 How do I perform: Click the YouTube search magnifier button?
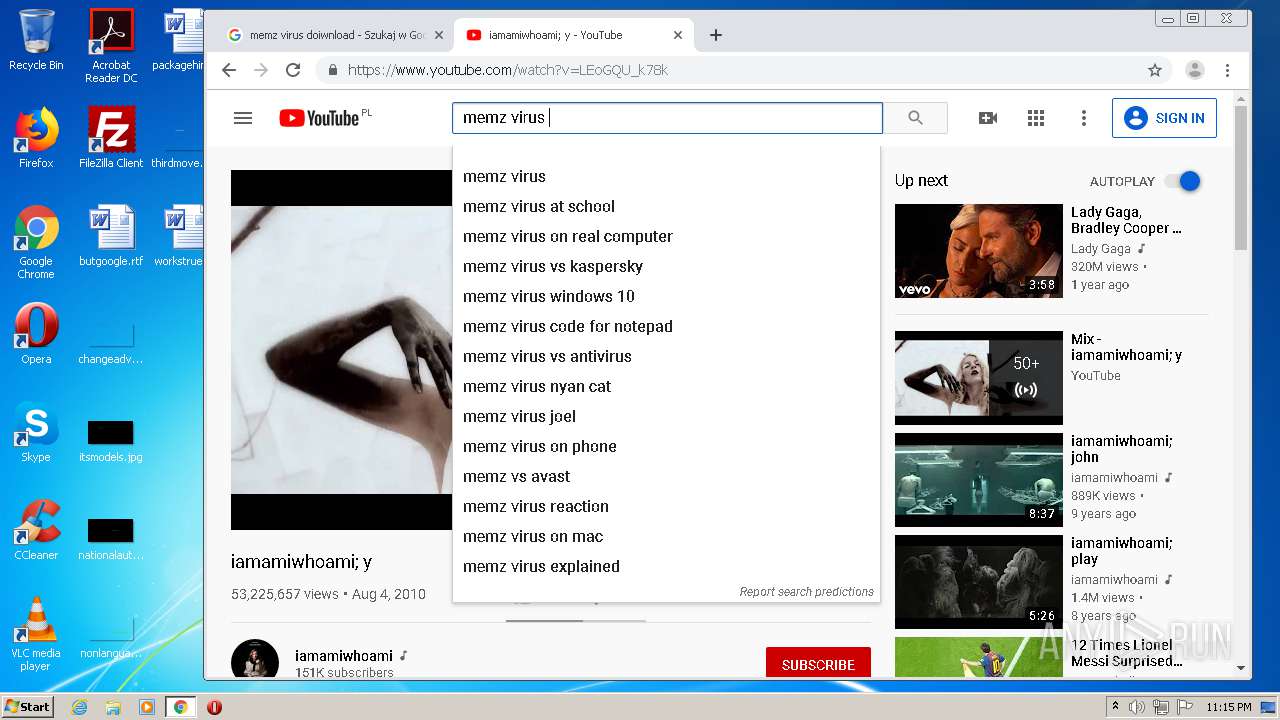pos(915,118)
